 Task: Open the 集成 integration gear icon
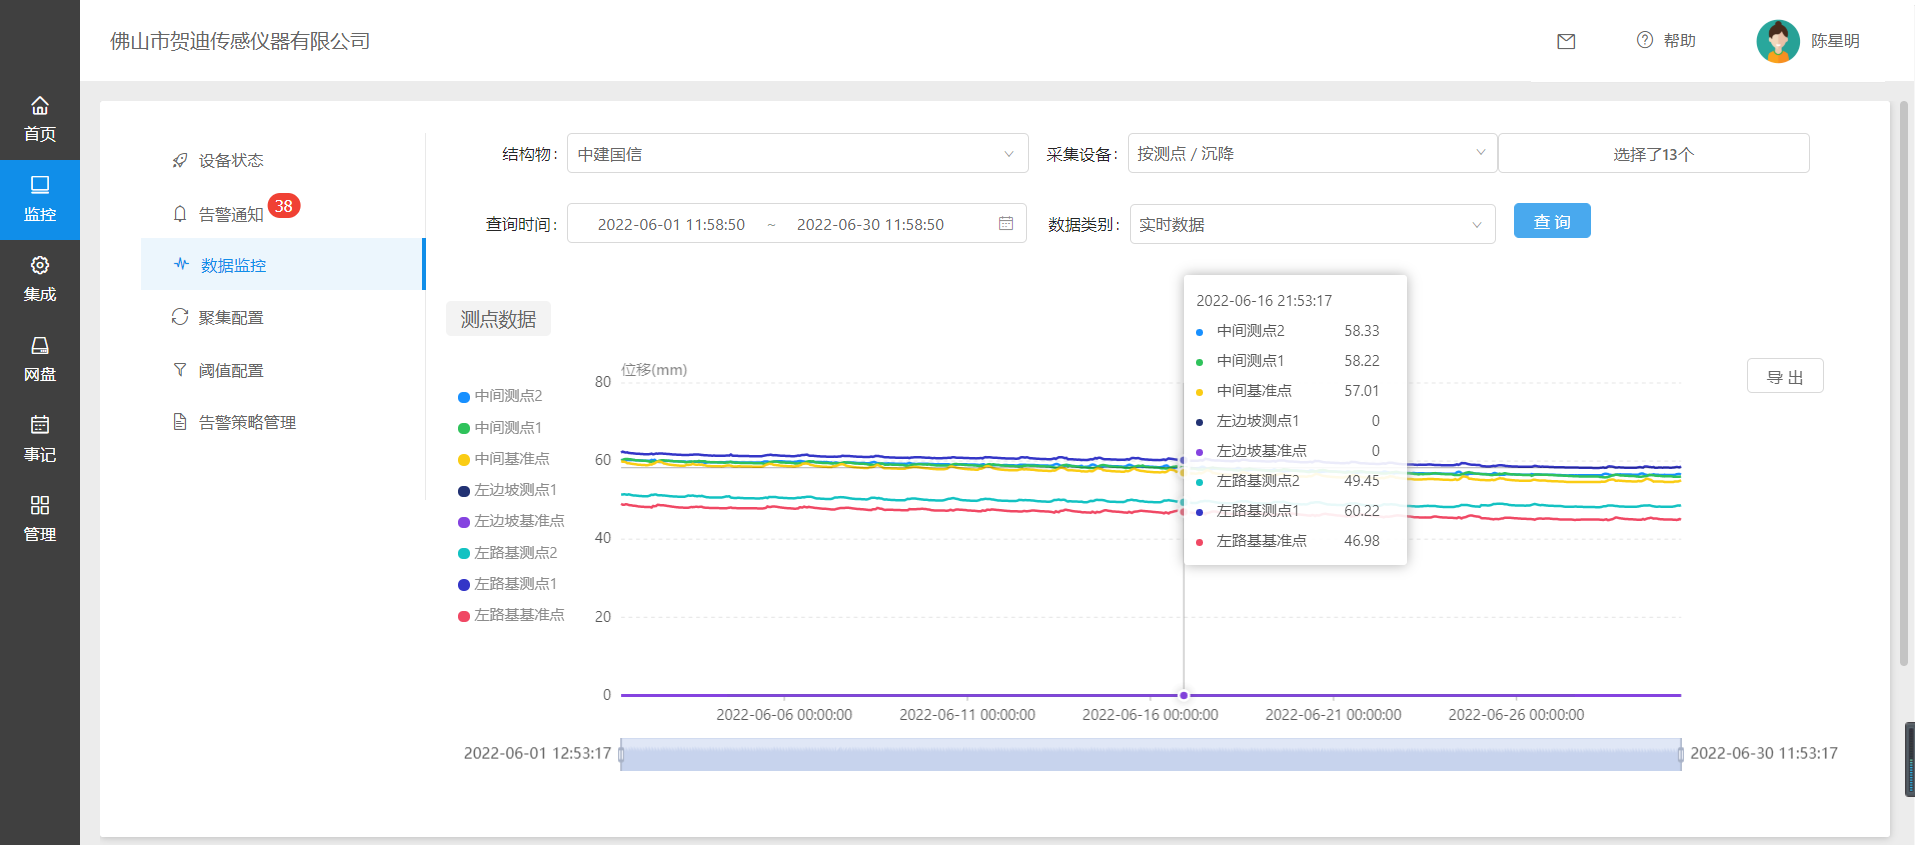click(40, 266)
